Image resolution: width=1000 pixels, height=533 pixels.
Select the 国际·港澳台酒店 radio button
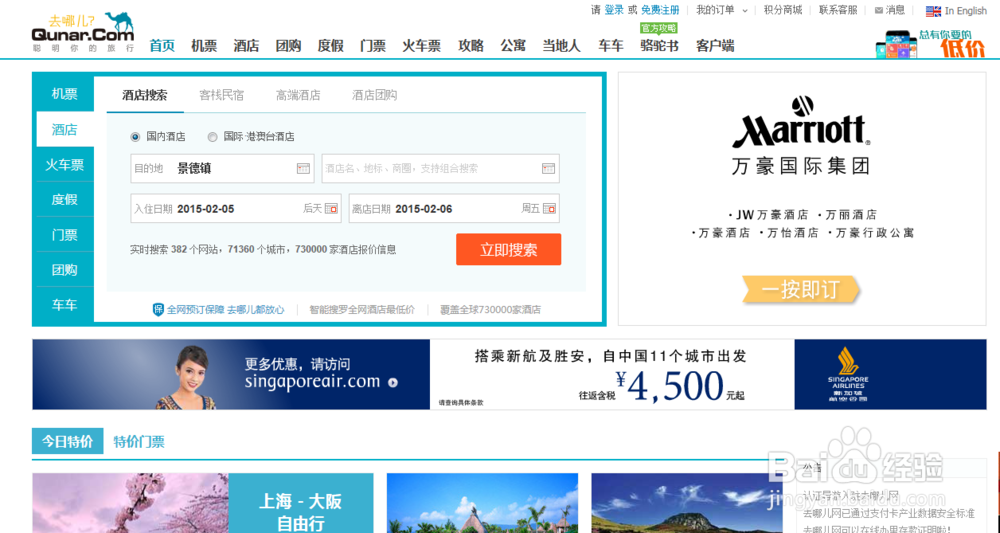click(x=212, y=136)
